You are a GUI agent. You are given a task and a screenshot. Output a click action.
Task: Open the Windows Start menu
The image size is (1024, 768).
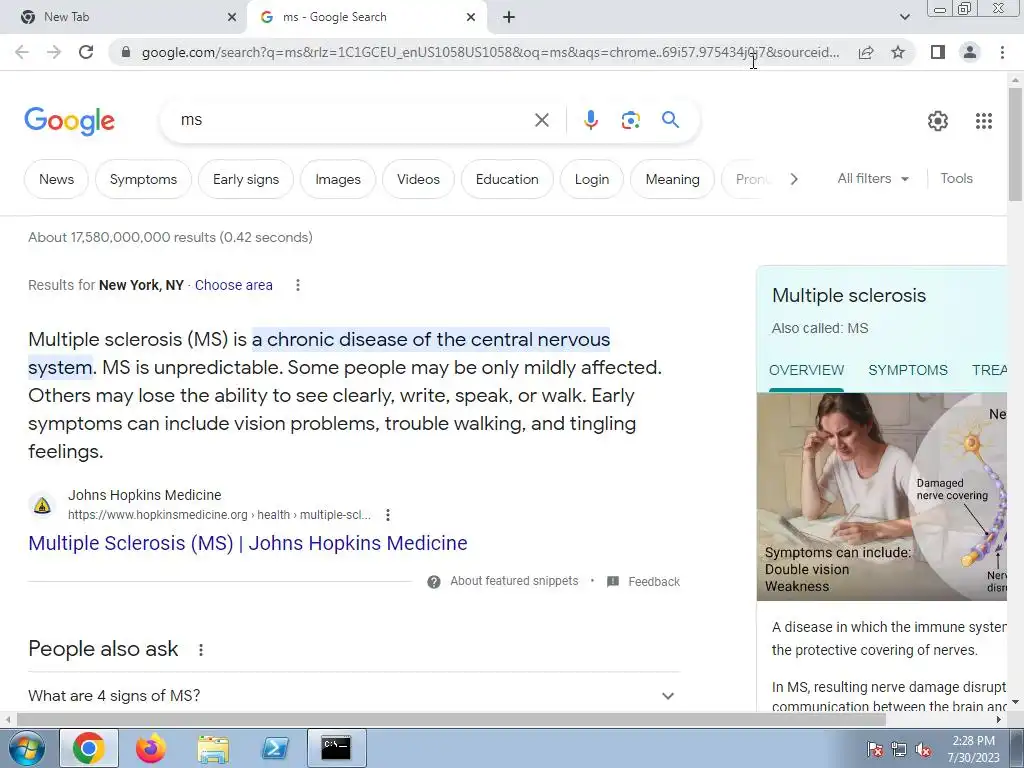coord(26,748)
